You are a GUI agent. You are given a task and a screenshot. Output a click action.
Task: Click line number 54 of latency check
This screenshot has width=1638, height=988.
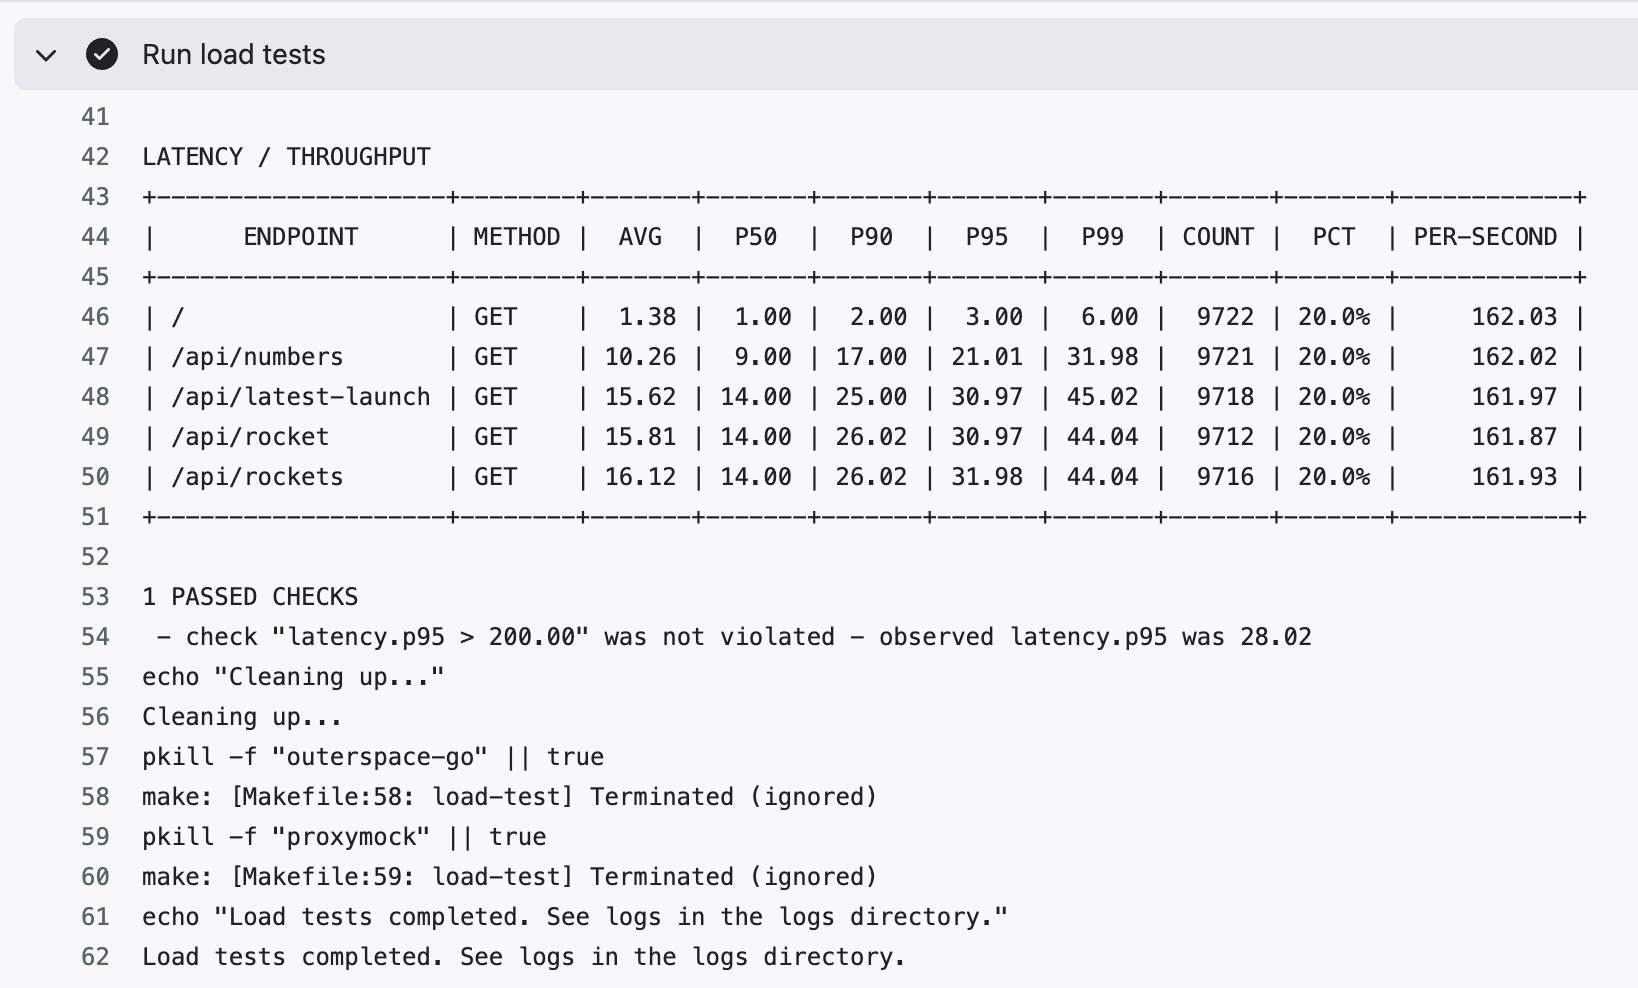(95, 637)
